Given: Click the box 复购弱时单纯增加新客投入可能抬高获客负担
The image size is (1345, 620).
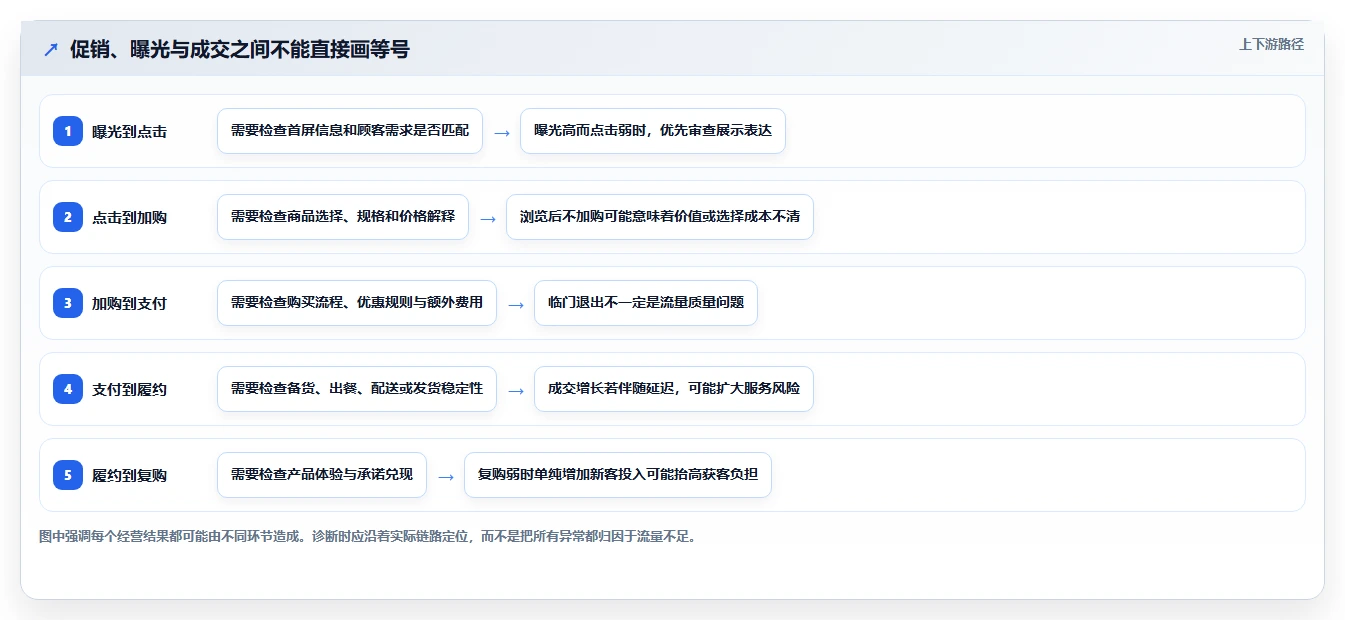Looking at the screenshot, I should pyautogui.click(x=618, y=475).
